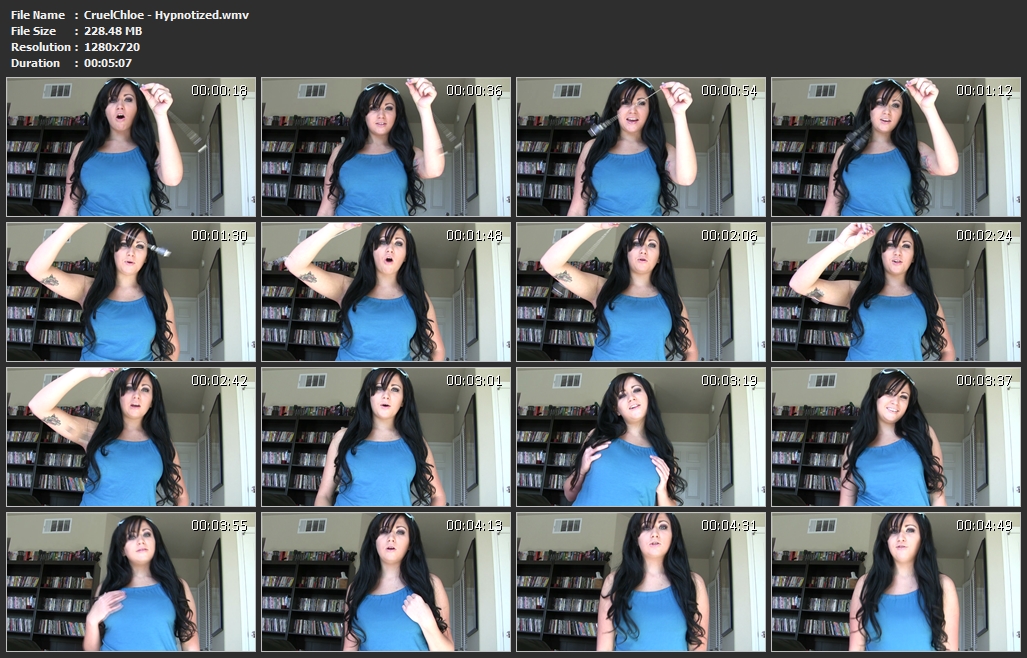Select the thumbnail at 00:01:48
The height and width of the screenshot is (658, 1027).
click(386, 292)
